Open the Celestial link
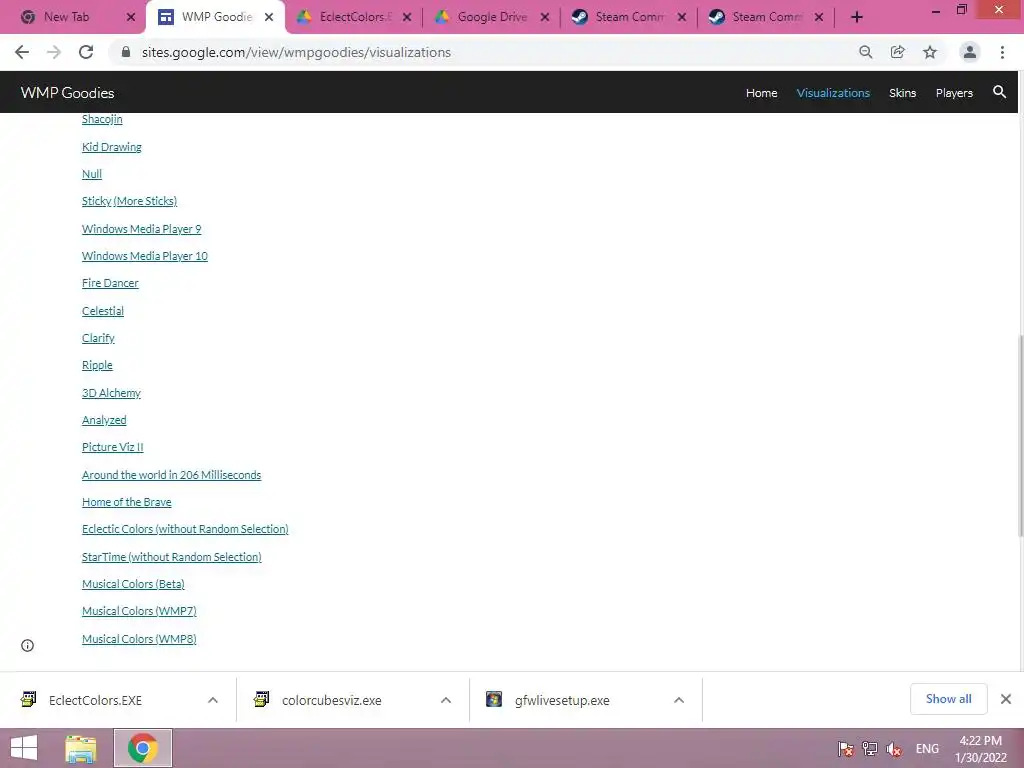 tap(103, 311)
